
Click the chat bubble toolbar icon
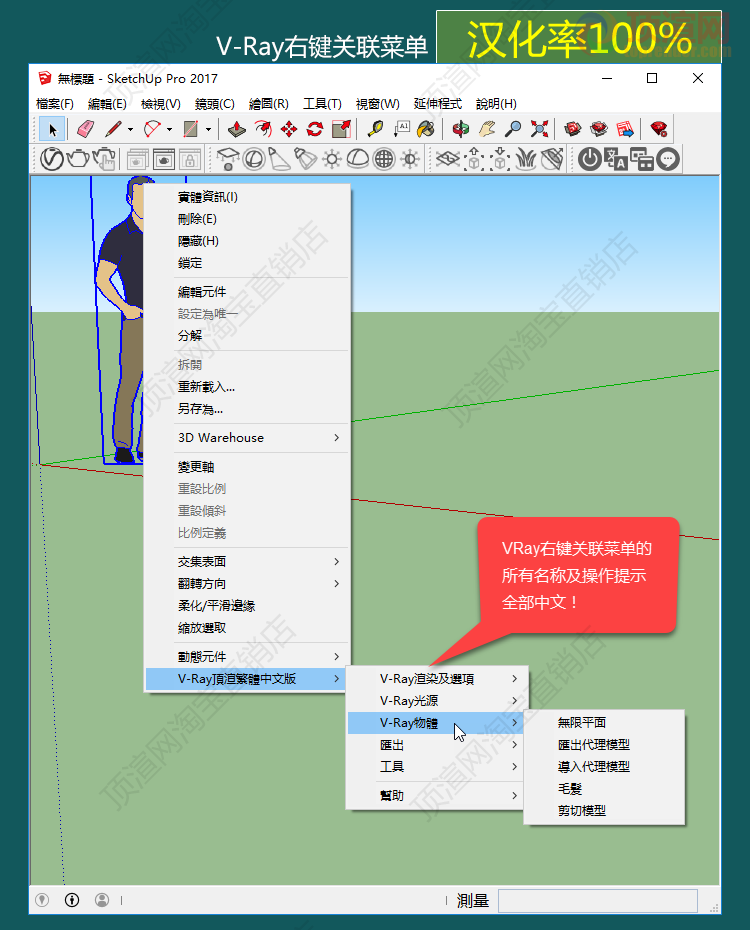click(668, 160)
